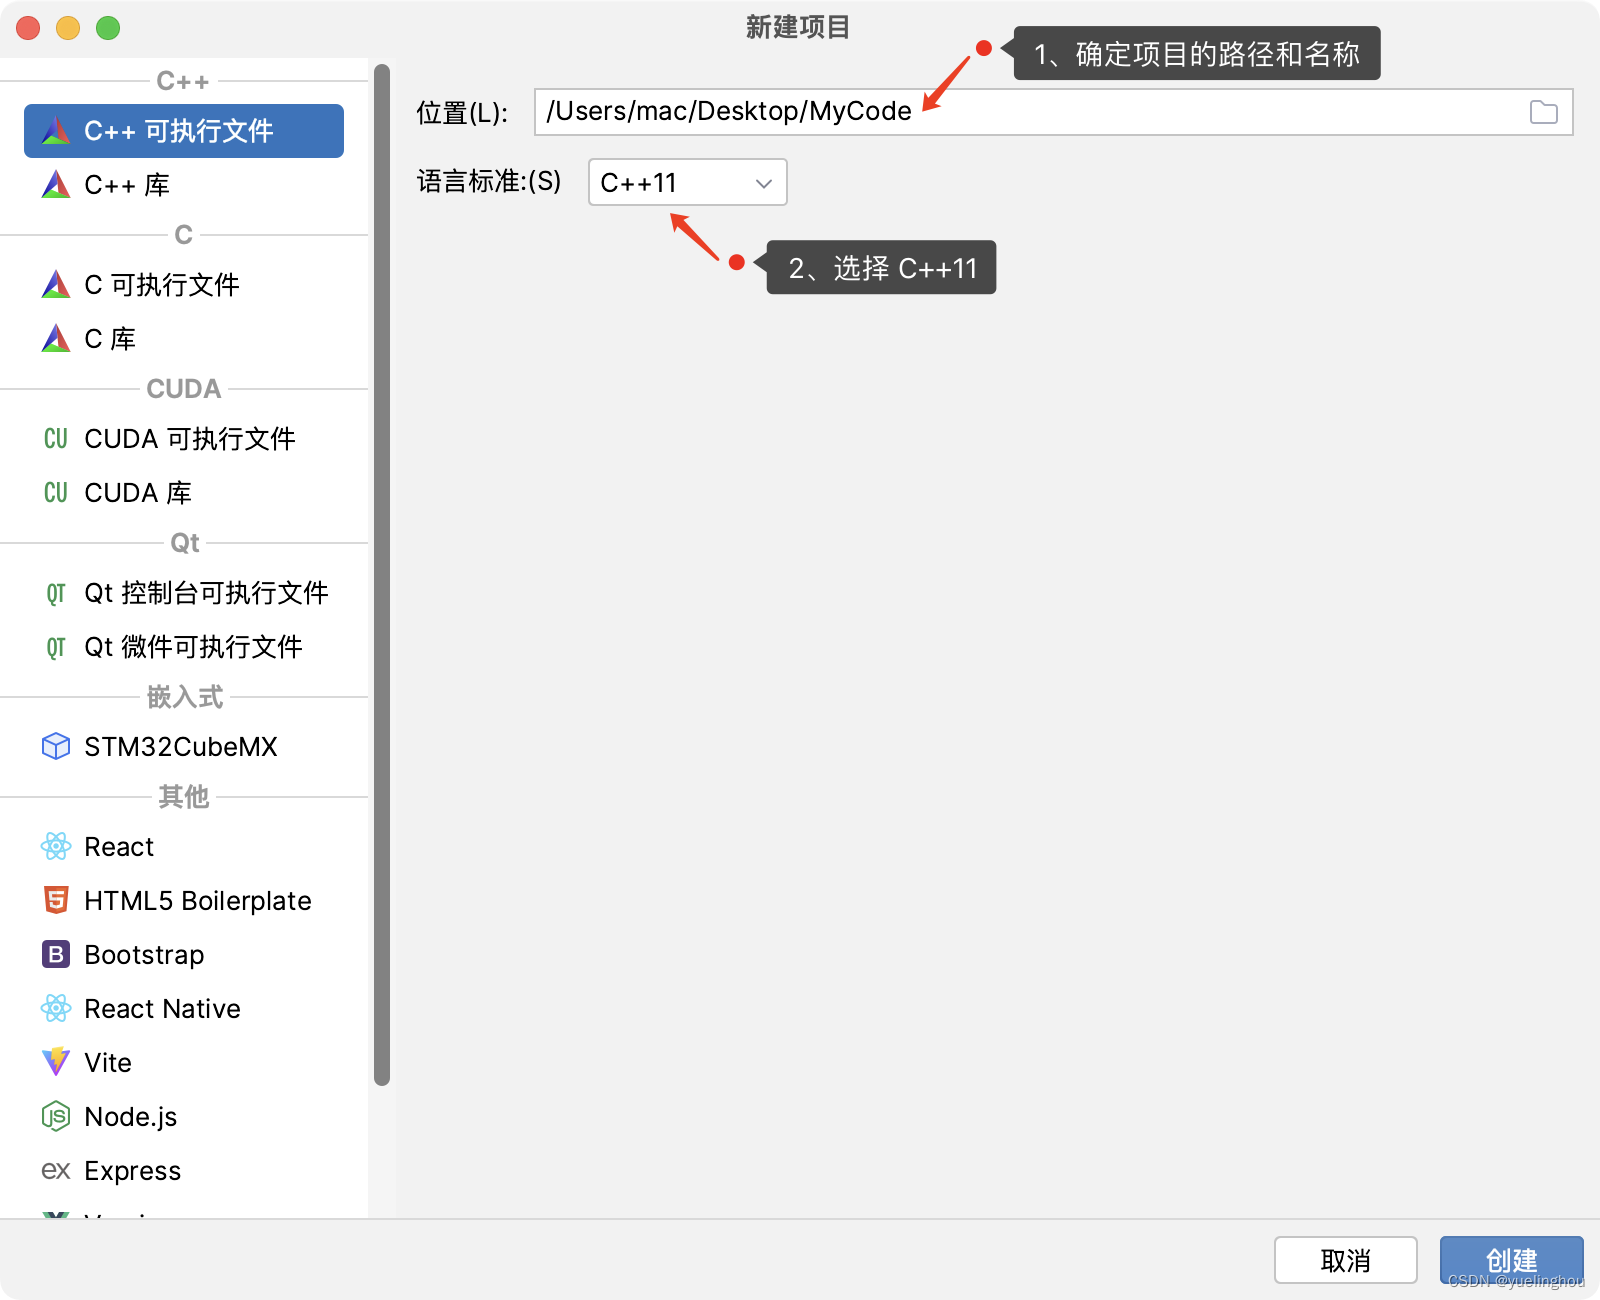Browse for location with folder icon
1600x1300 pixels.
1544,112
